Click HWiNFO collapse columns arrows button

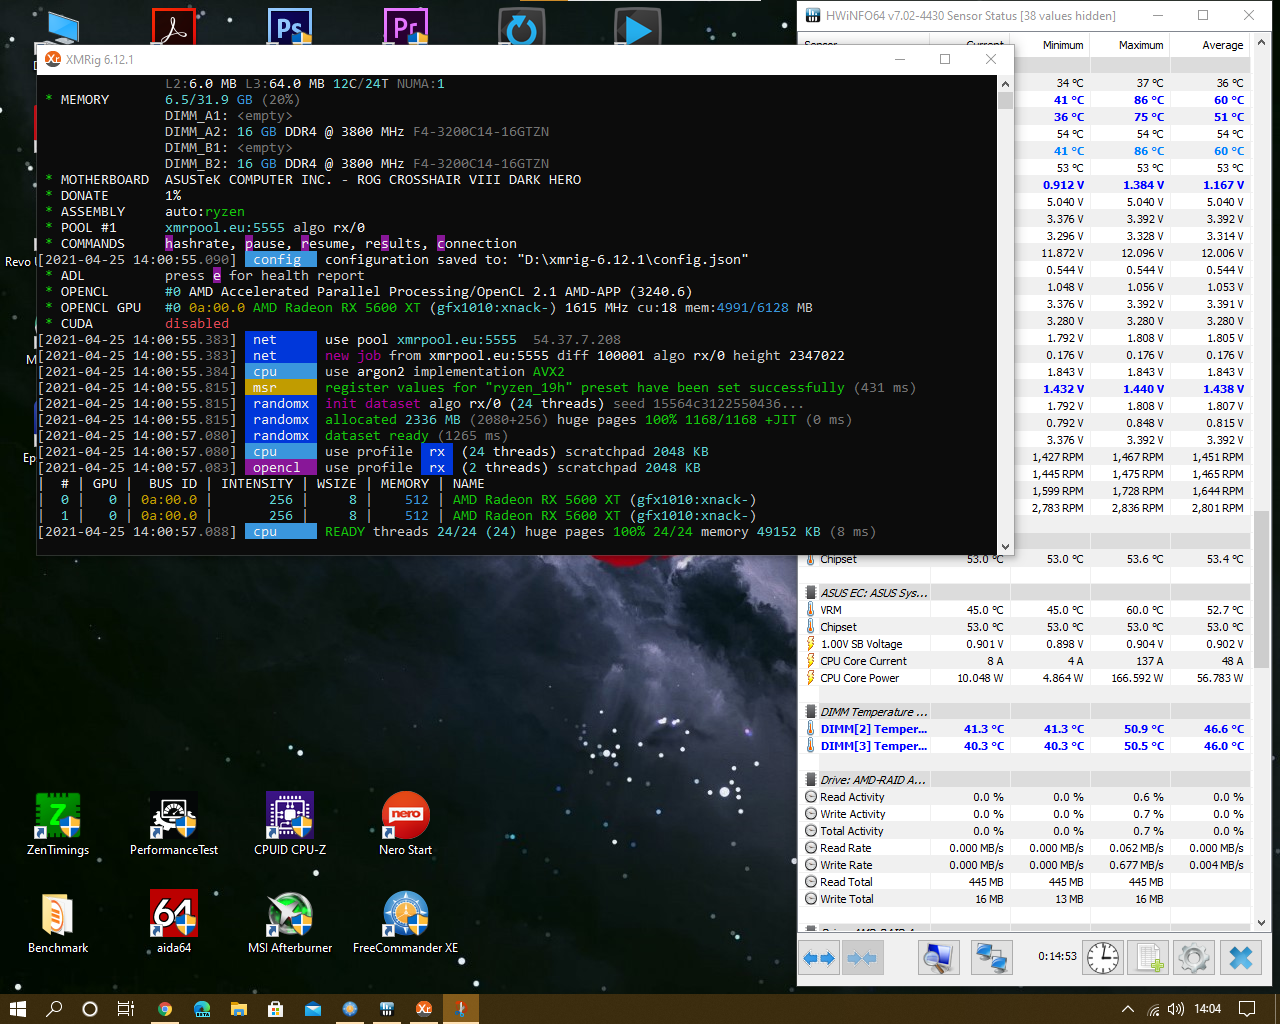pyautogui.click(x=862, y=958)
